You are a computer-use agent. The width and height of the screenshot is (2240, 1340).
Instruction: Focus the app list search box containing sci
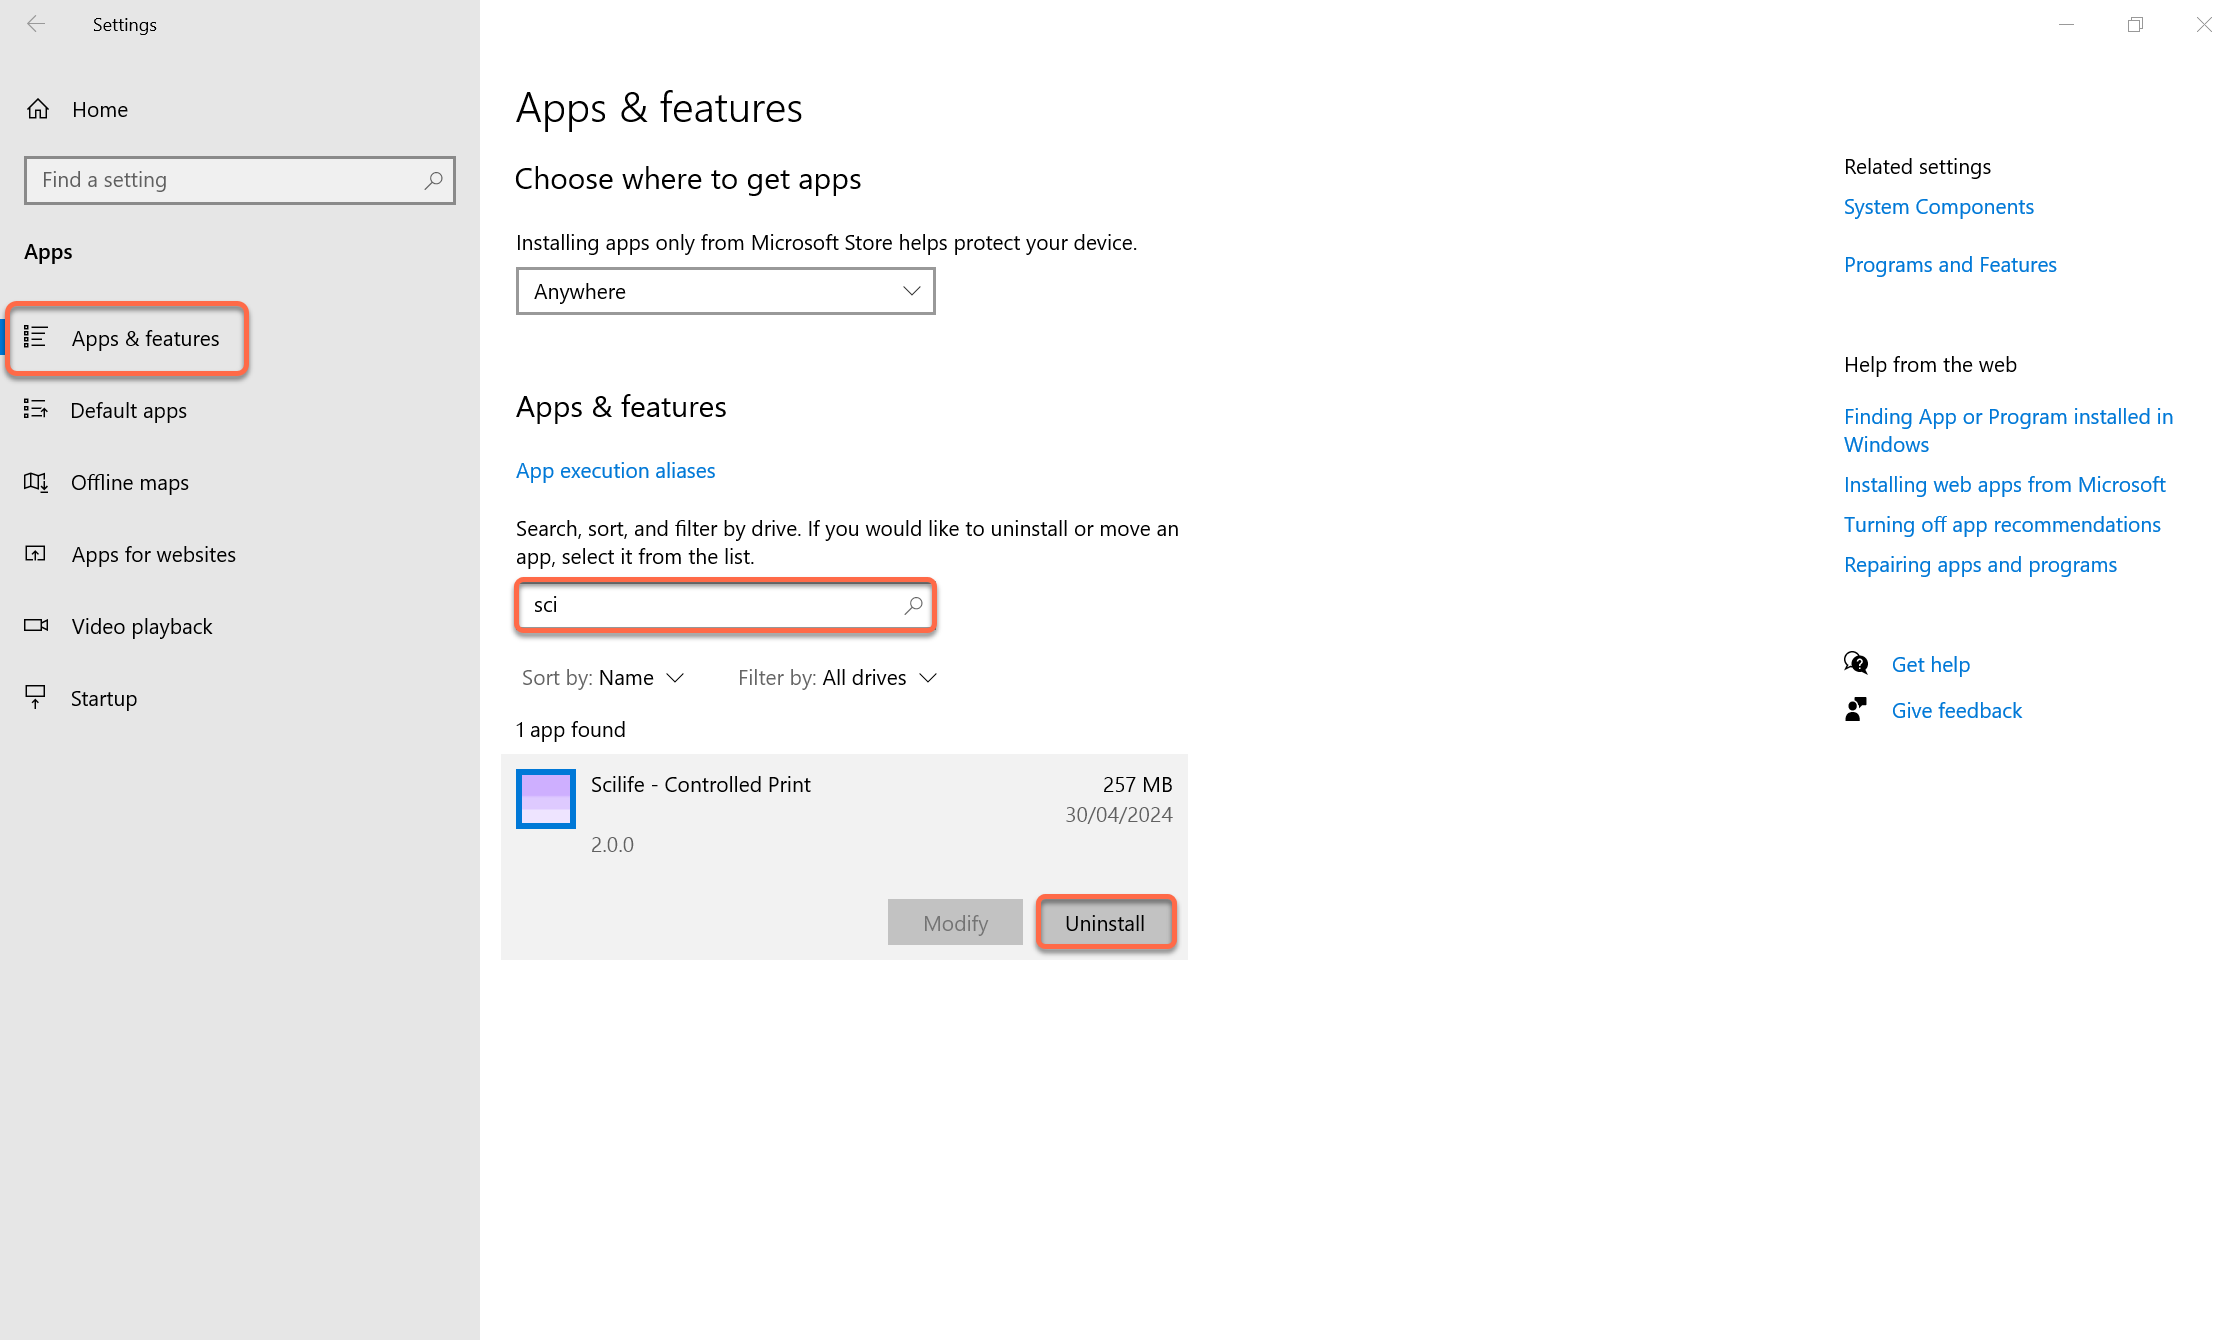click(x=726, y=605)
